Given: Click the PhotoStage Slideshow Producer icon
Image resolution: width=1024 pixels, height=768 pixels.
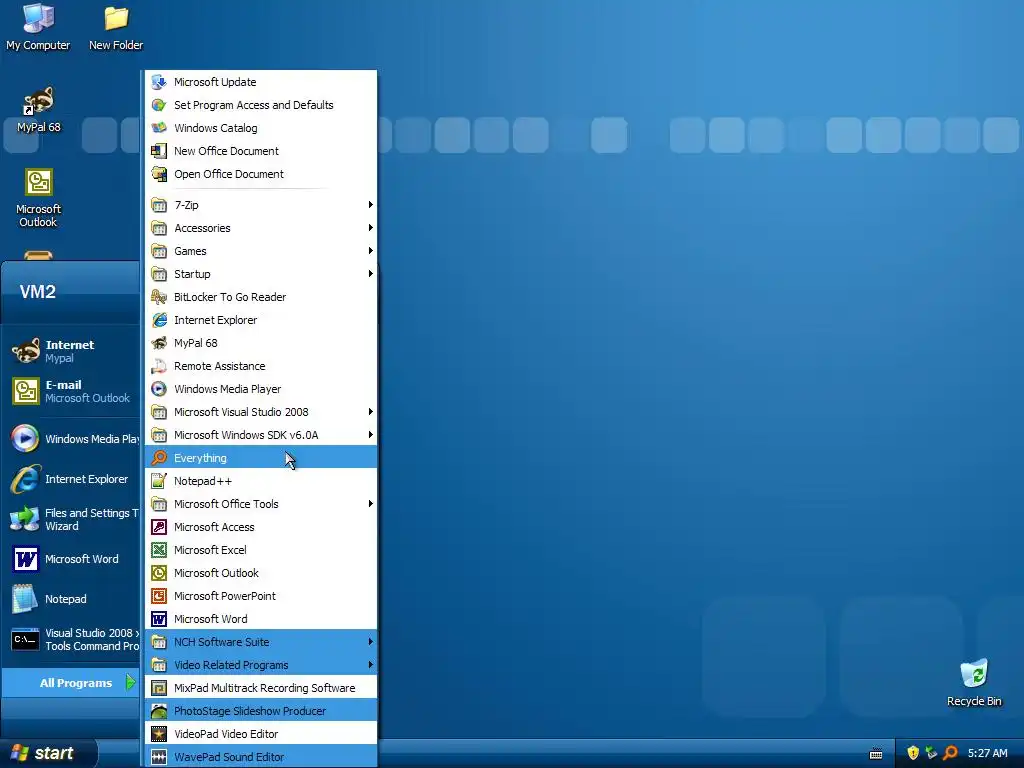Looking at the screenshot, I should click(159, 711).
